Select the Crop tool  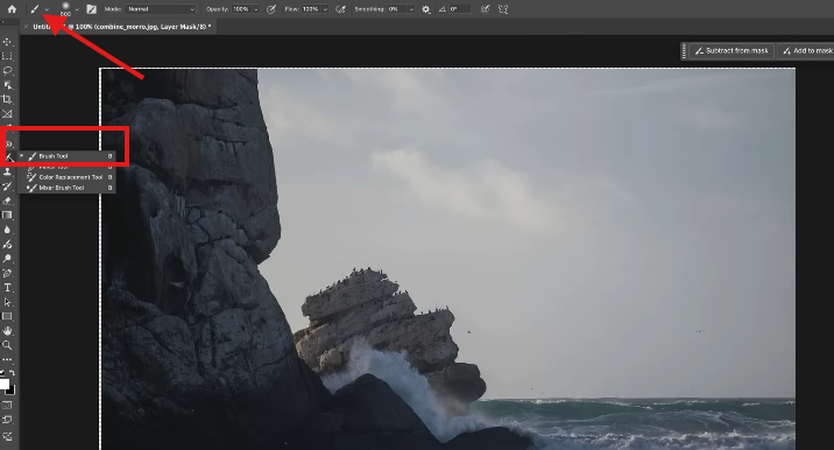coord(7,99)
